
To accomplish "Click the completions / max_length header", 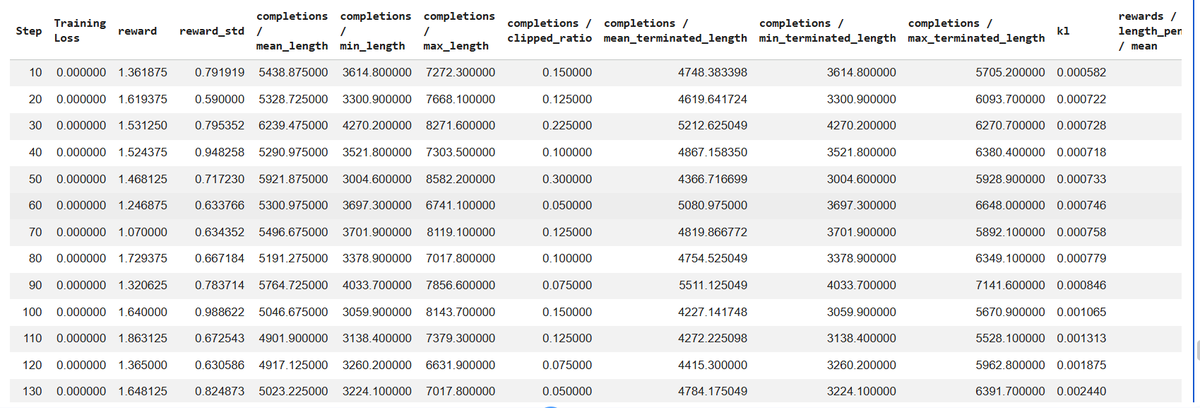I will 459,31.
